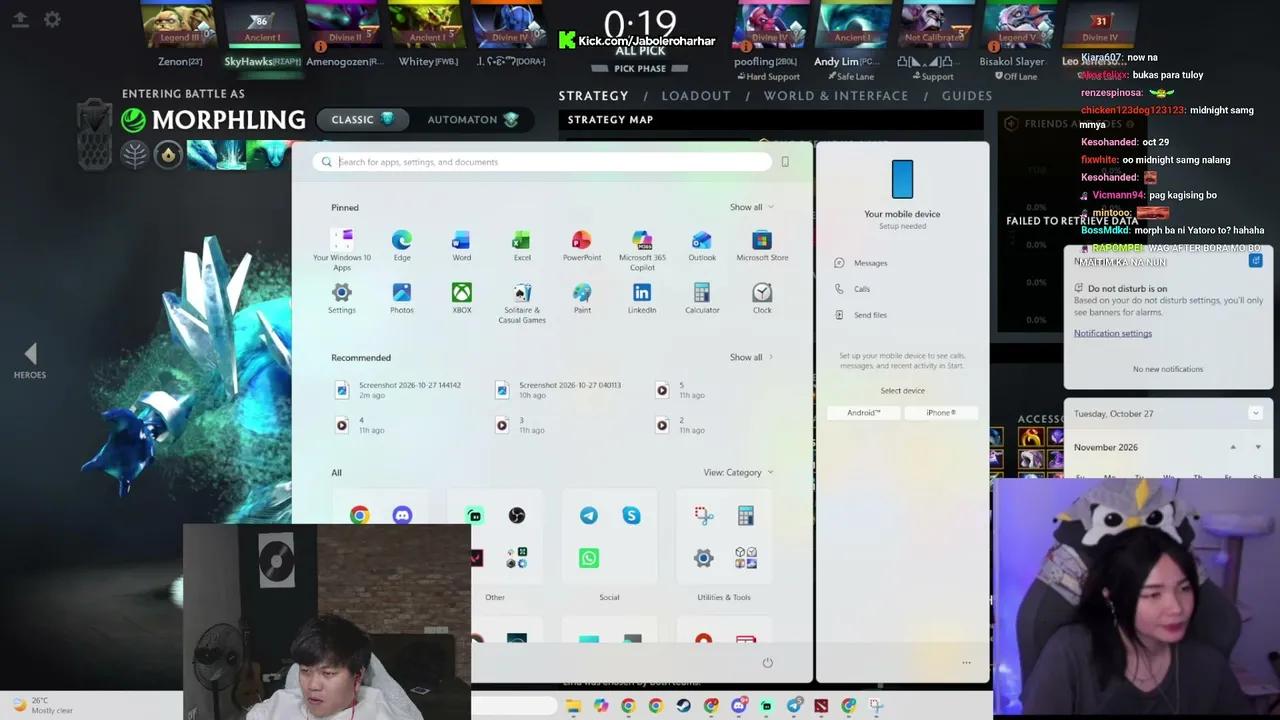This screenshot has height=720, width=1280.
Task: Launch PowerPoint from pinned apps
Action: 582,246
